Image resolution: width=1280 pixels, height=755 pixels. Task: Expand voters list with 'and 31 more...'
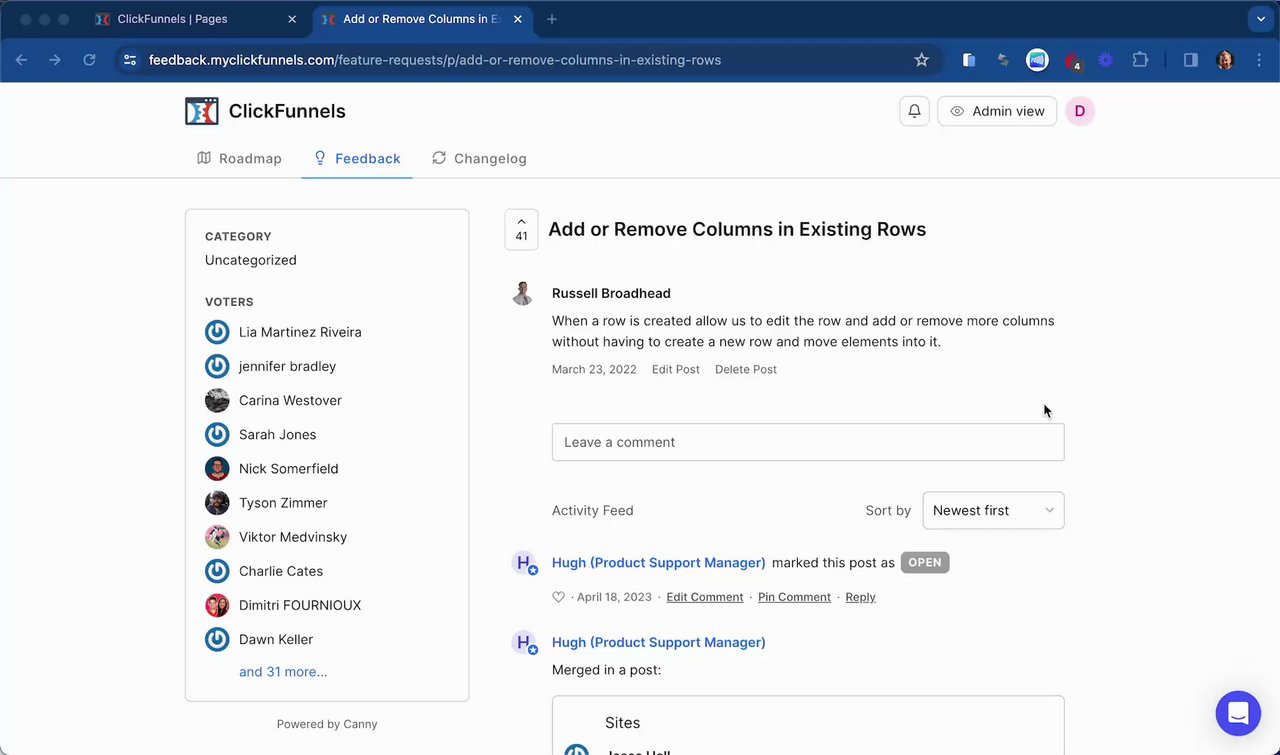(x=283, y=672)
